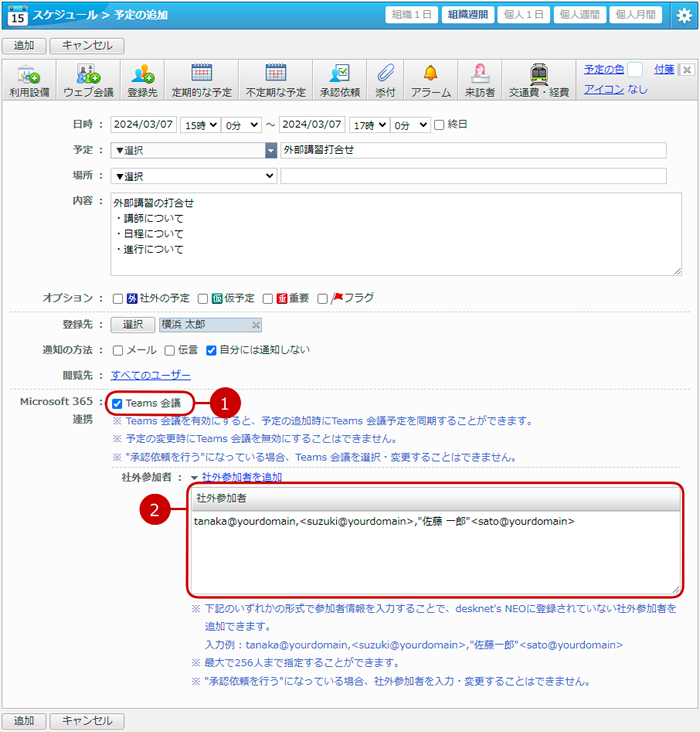
Task: Click the end date field 2024/03/07
Action: click(312, 125)
